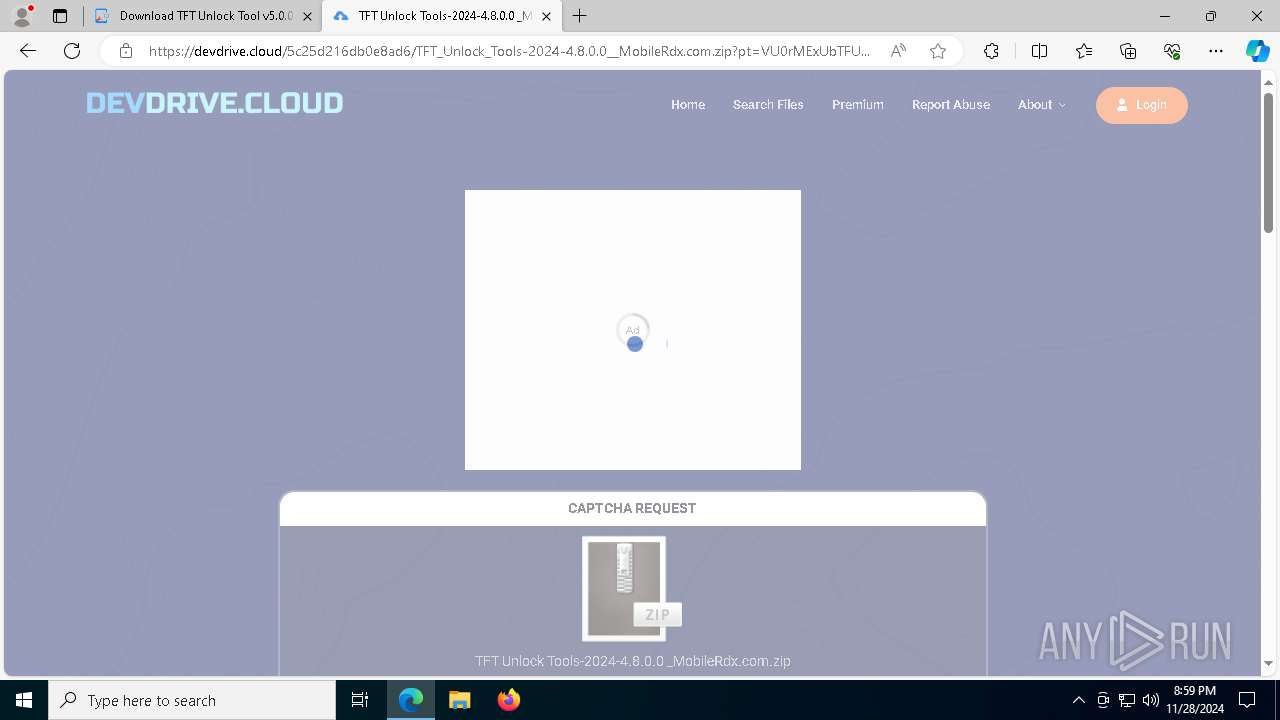Open File Explorer from taskbar
This screenshot has height=720, width=1280.
click(459, 700)
